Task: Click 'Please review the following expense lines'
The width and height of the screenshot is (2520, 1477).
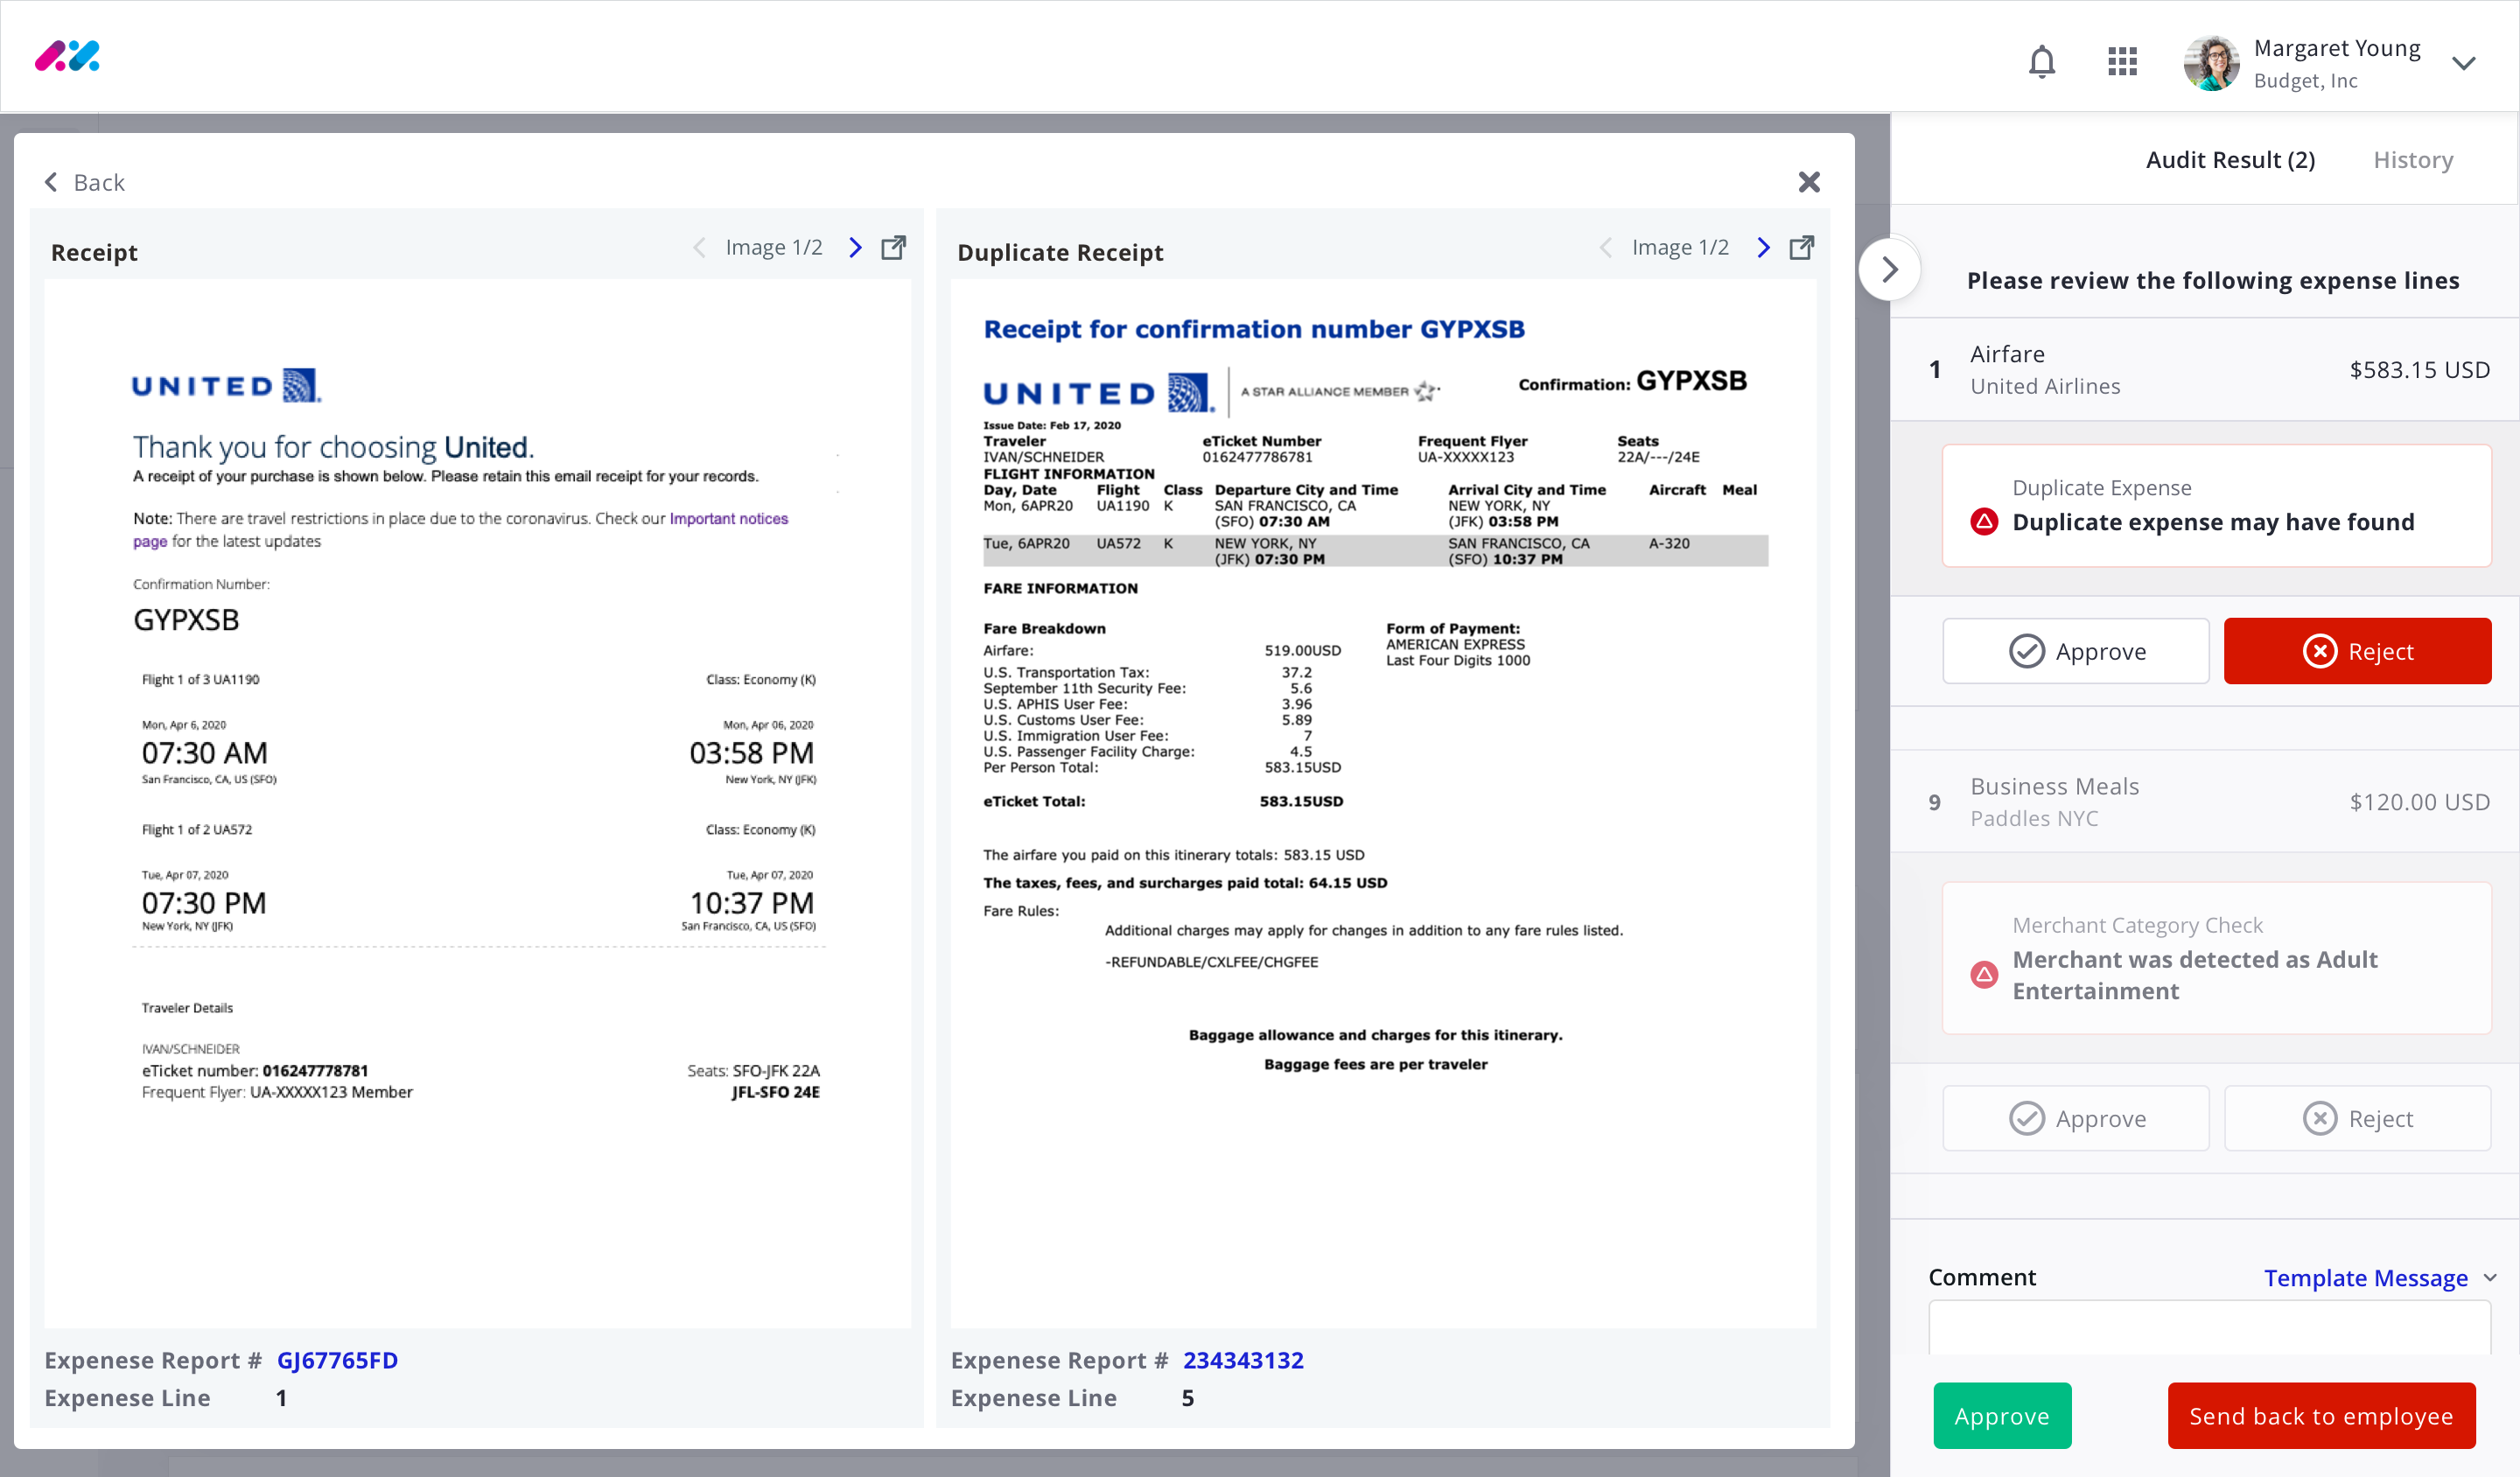Action: (2213, 280)
